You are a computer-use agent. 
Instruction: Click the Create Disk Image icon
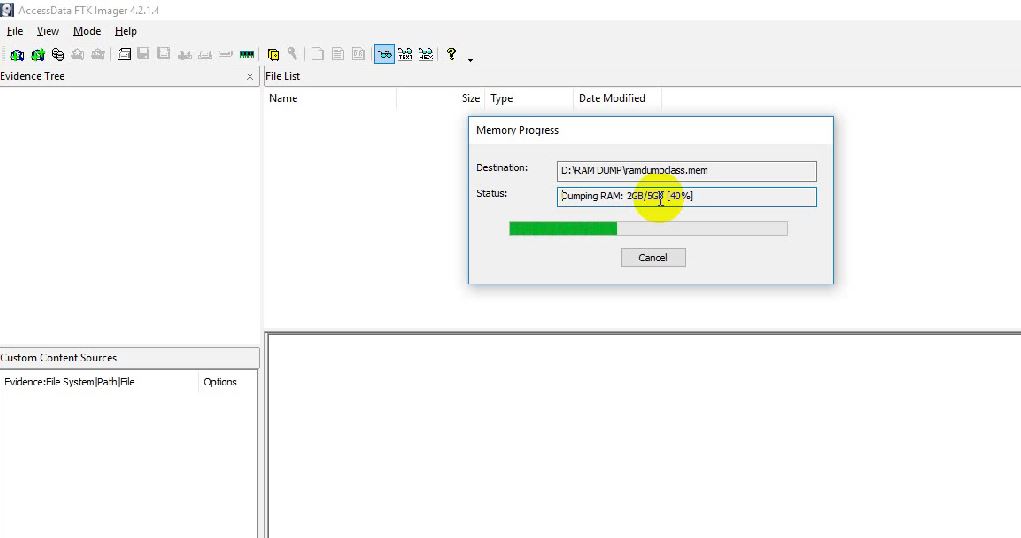pos(124,54)
